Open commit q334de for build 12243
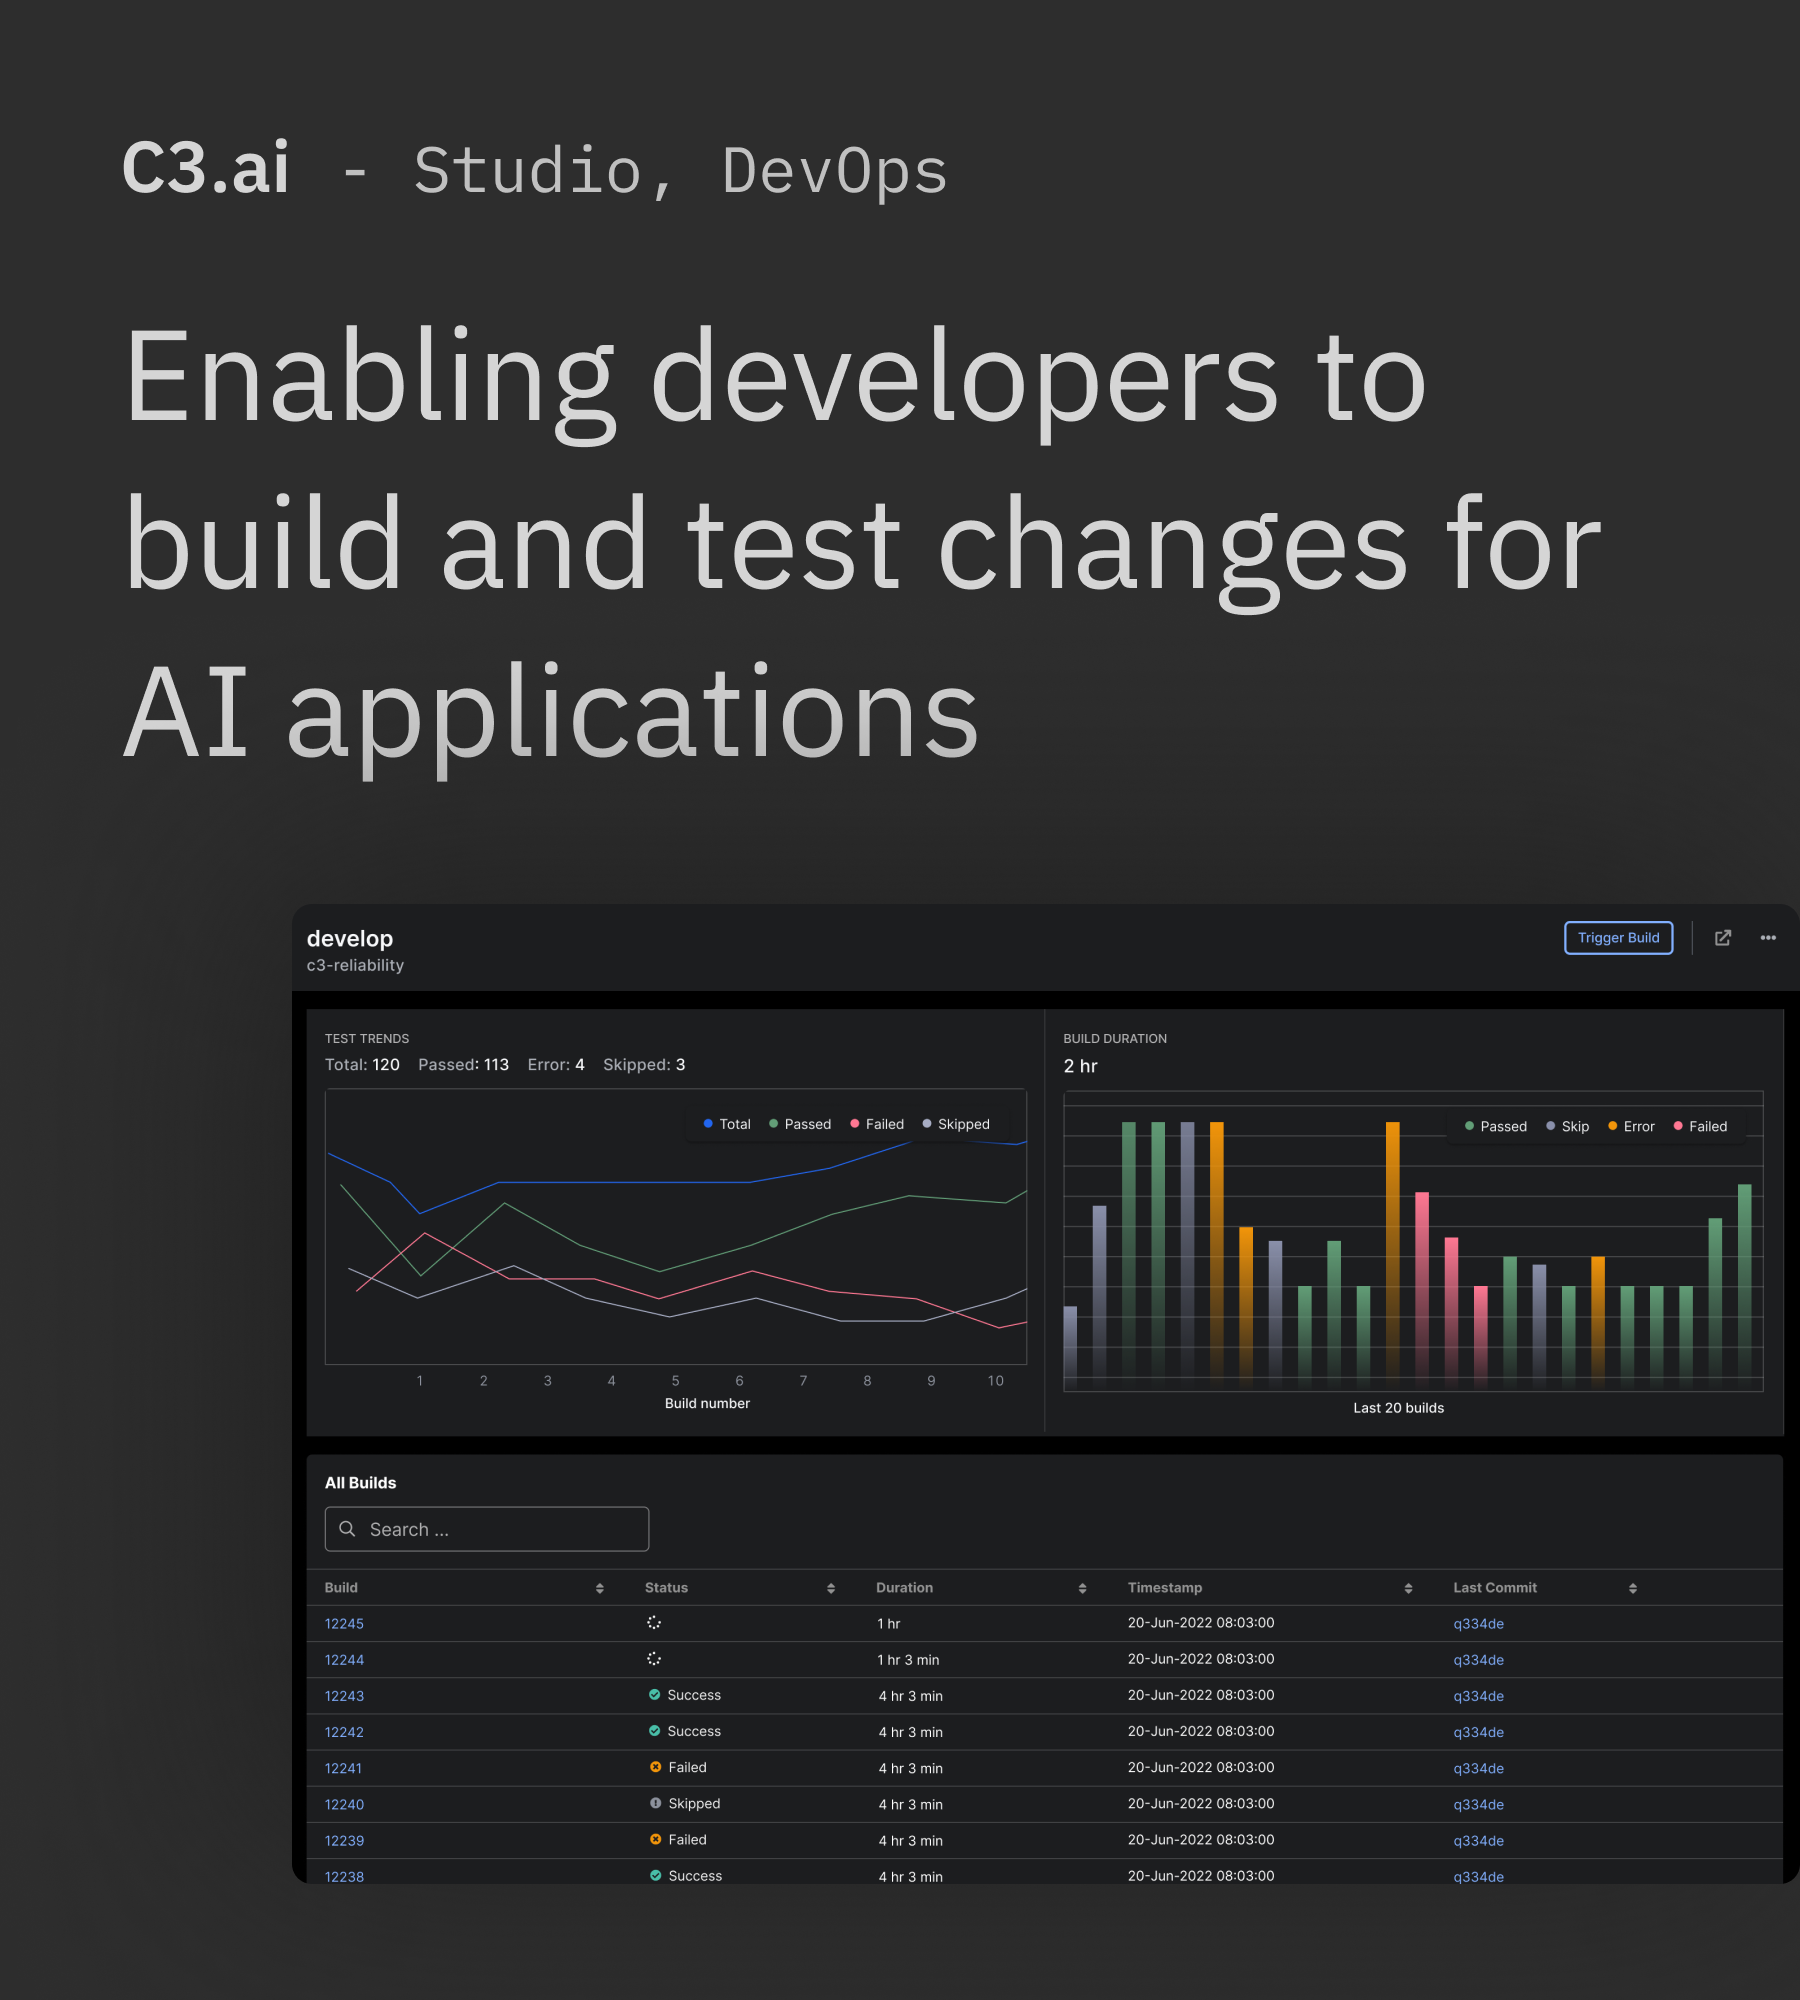The height and width of the screenshot is (2000, 1800). 1478,1696
